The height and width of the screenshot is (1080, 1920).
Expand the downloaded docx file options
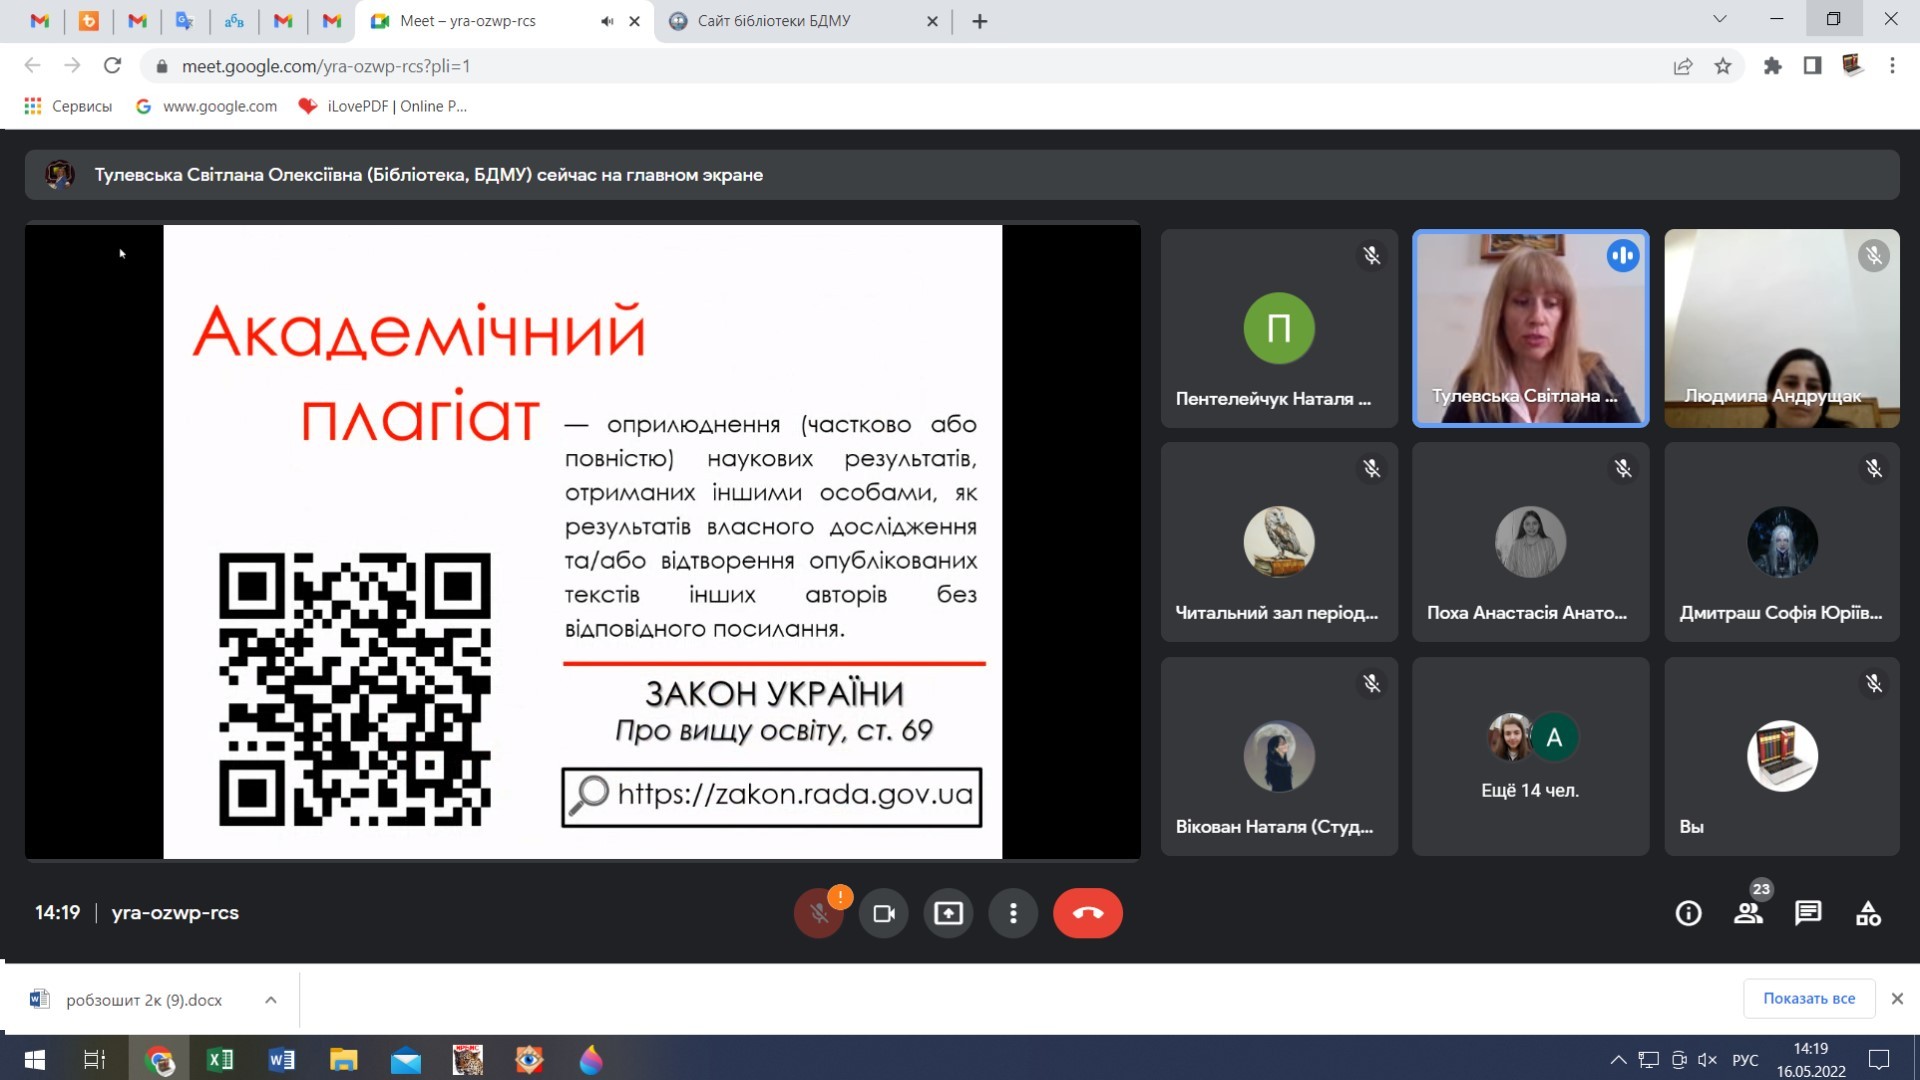271,1000
